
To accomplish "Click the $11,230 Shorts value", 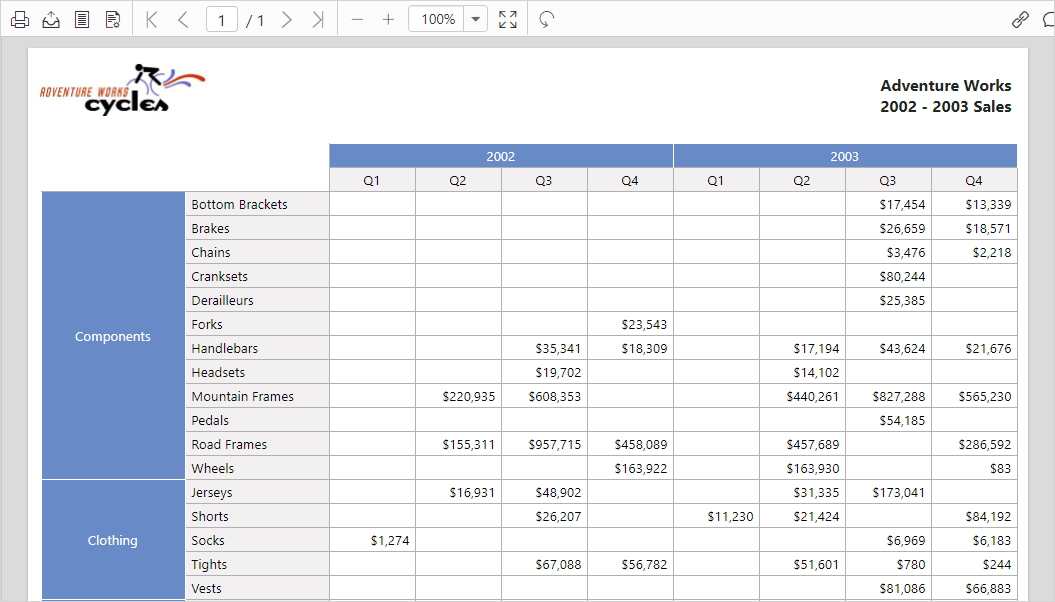I will pyautogui.click(x=730, y=517).
